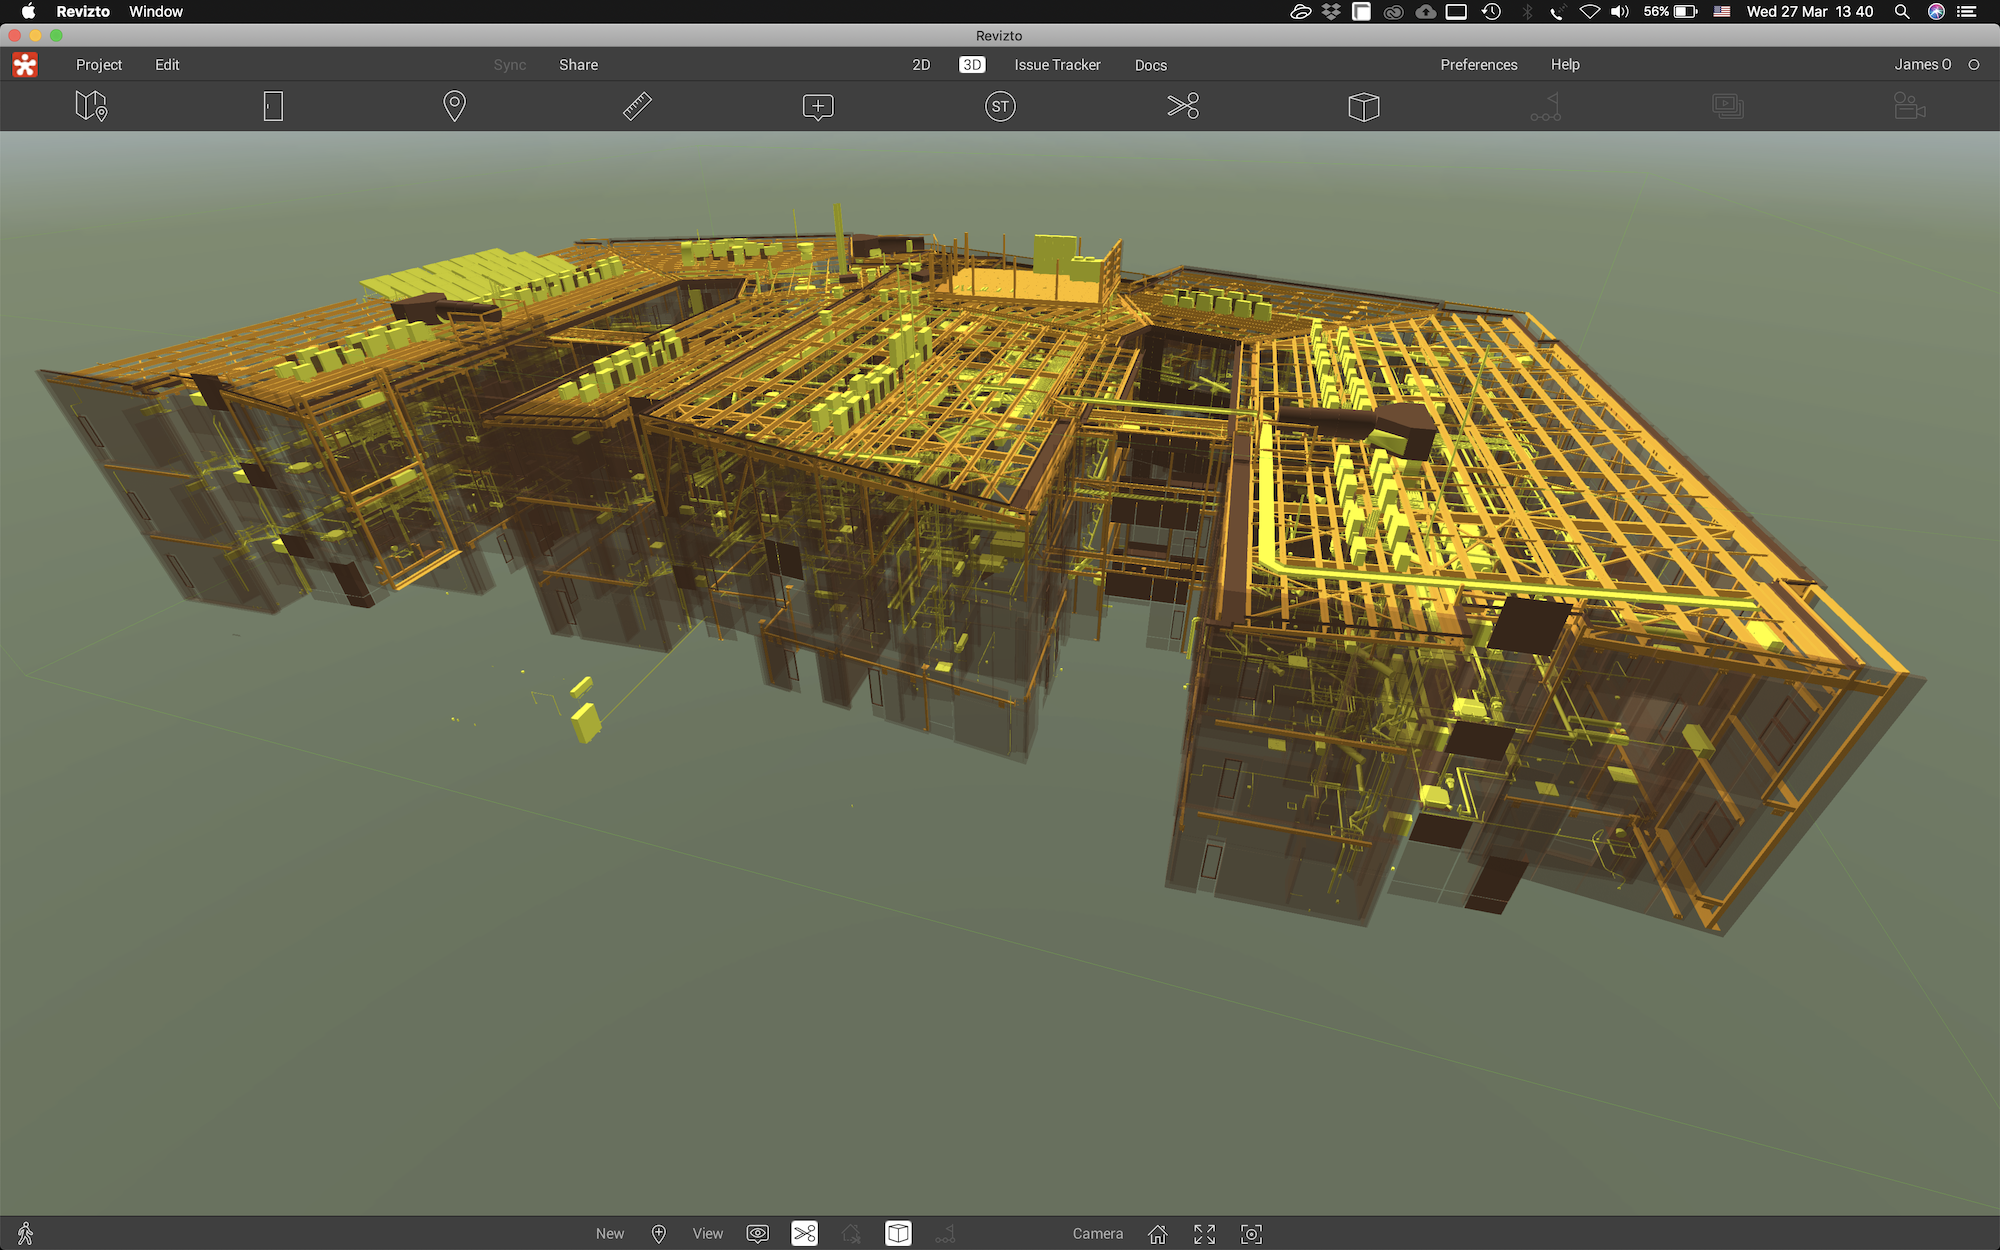Open the objects cube tool in toolbar
Viewport: 2000px width, 1250px height.
tap(1364, 106)
